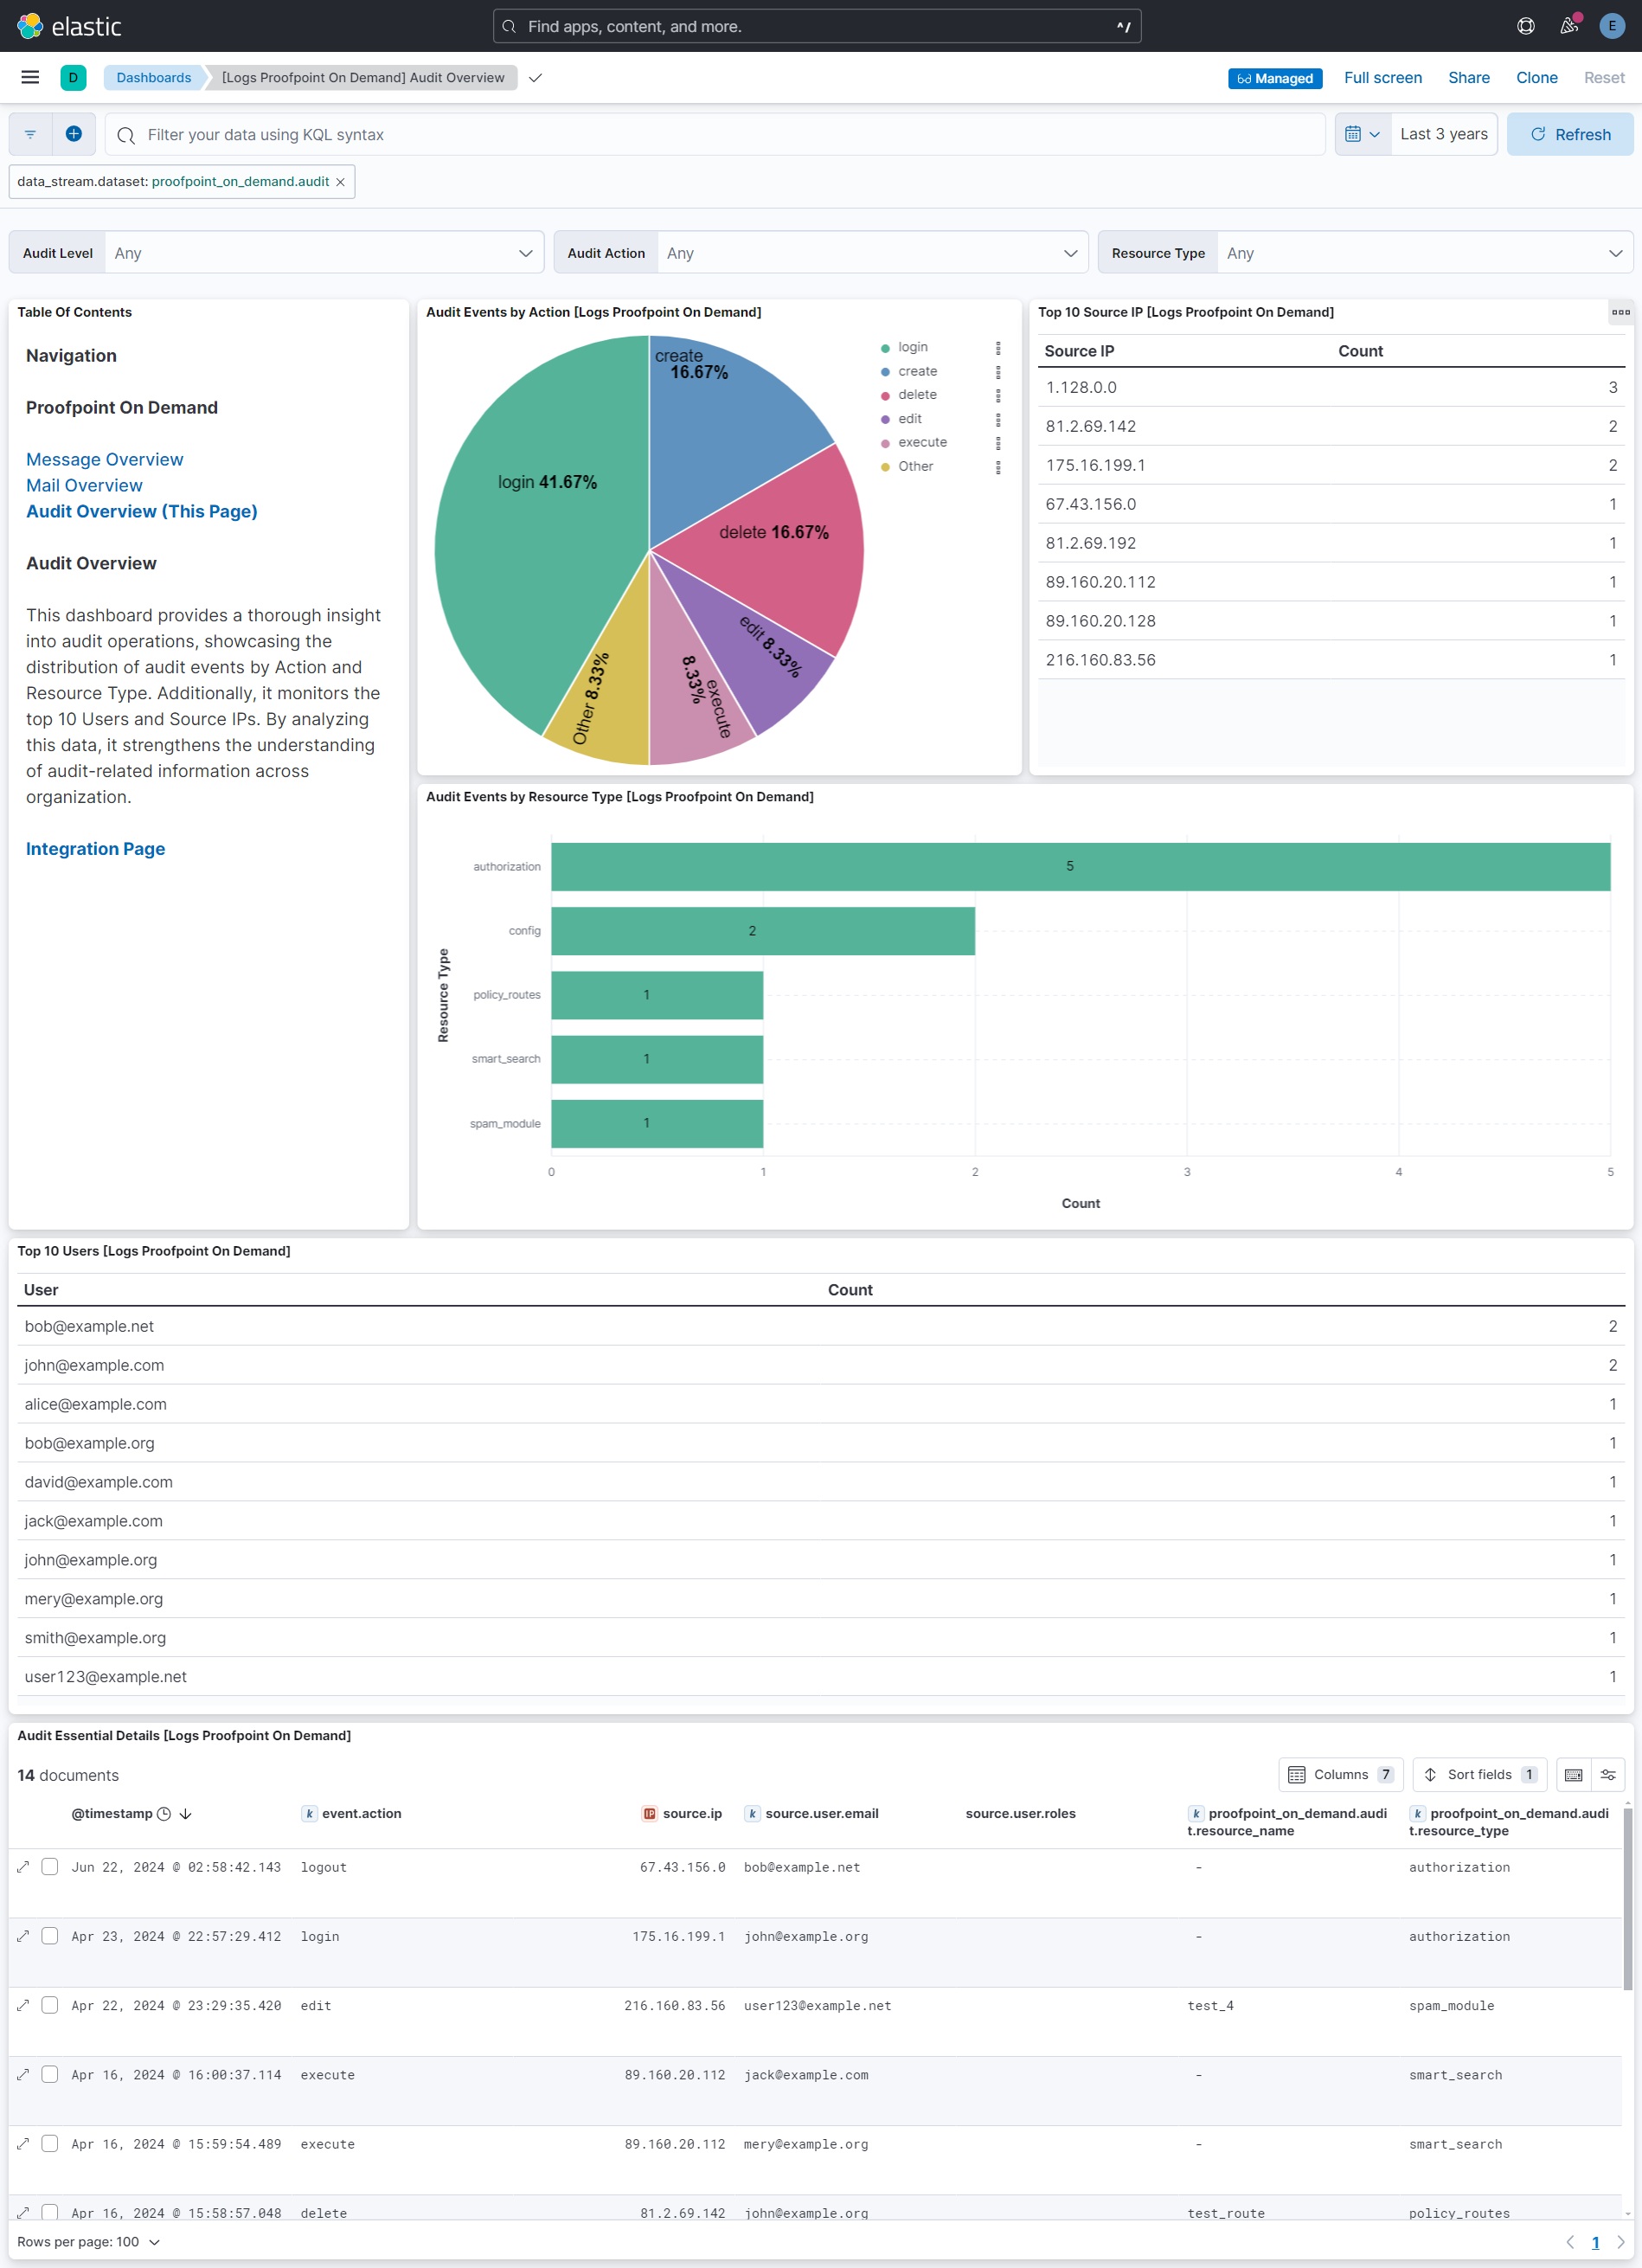Click the event.action column header
1642x2268 pixels.
[x=361, y=1814]
